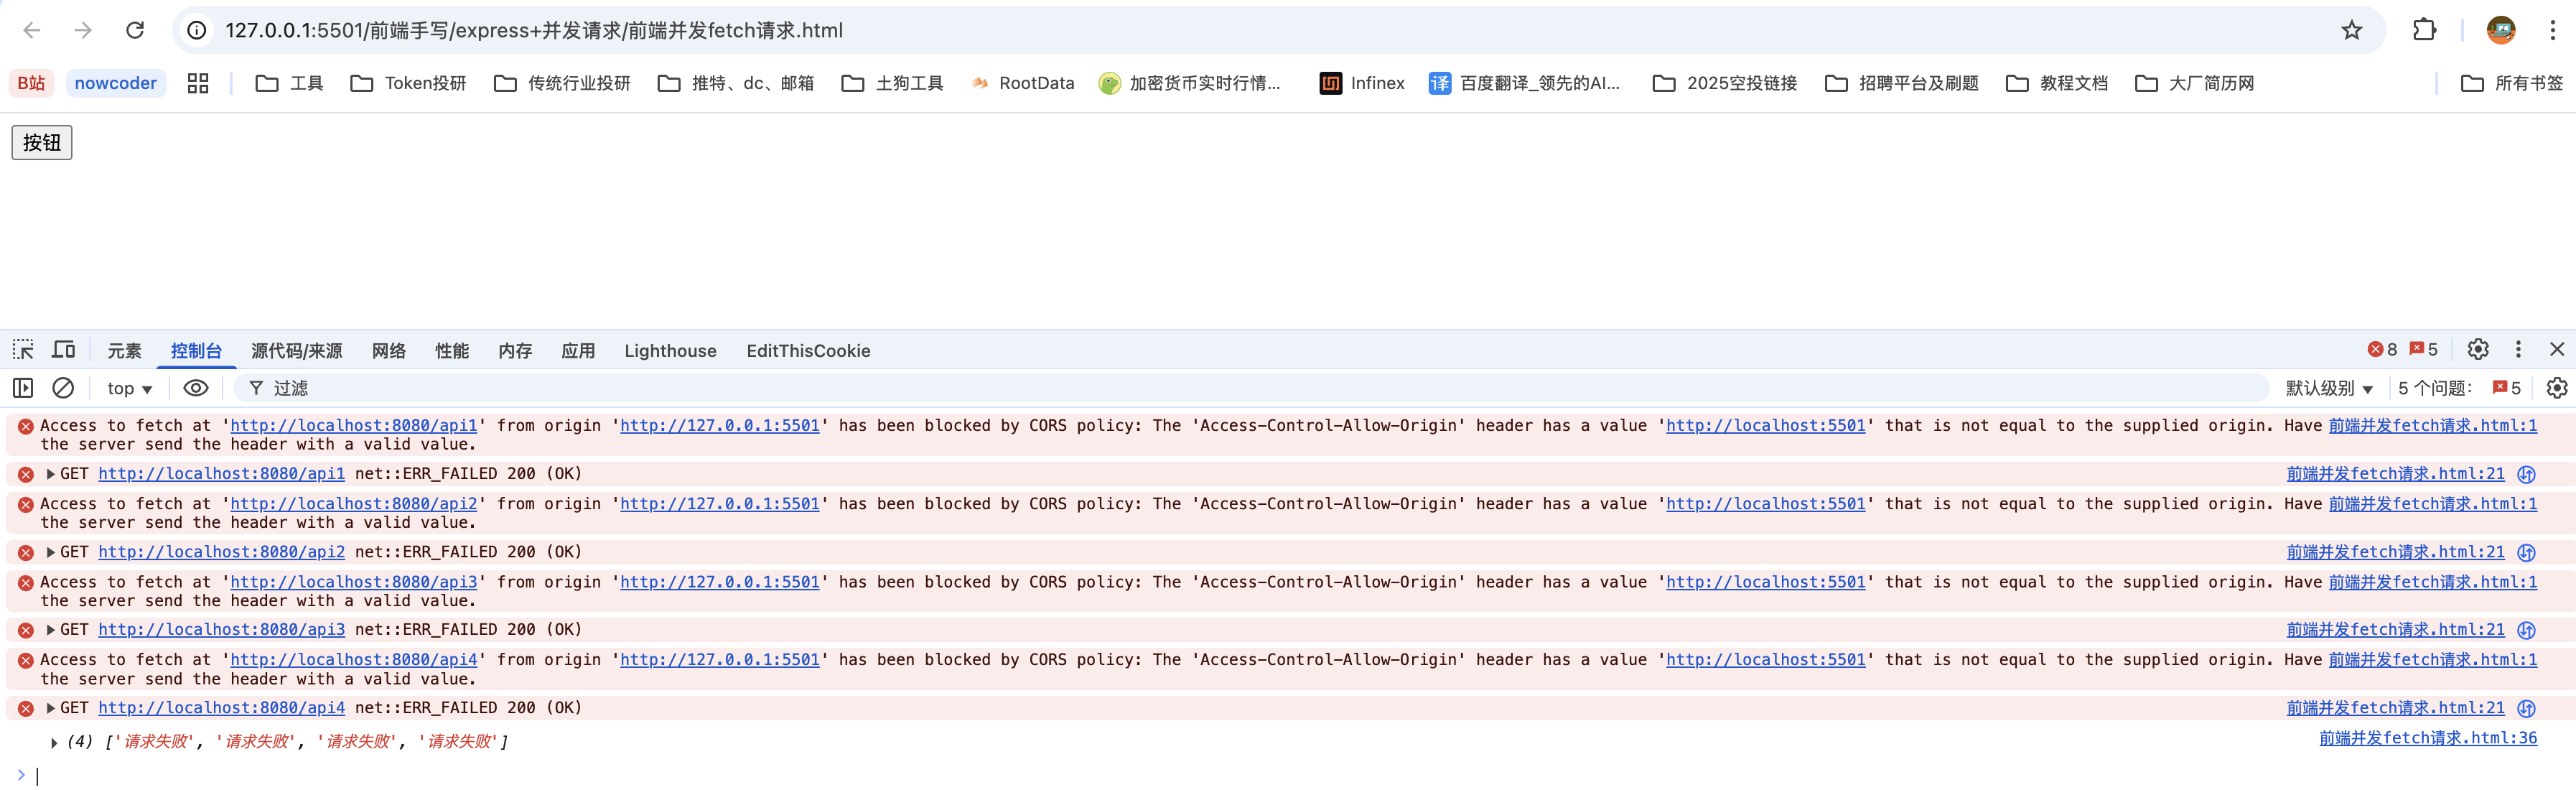Open the EditThisCookie tab

point(808,350)
